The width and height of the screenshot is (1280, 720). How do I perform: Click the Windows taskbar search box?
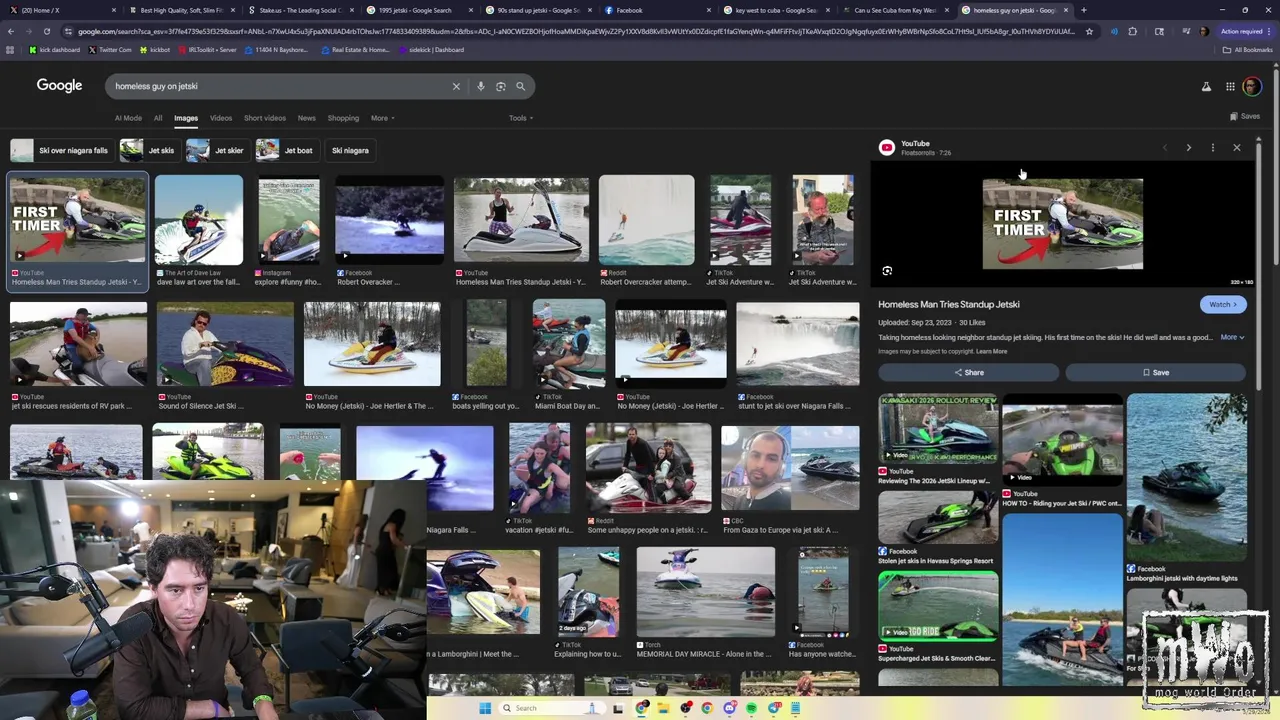pyautogui.click(x=552, y=708)
